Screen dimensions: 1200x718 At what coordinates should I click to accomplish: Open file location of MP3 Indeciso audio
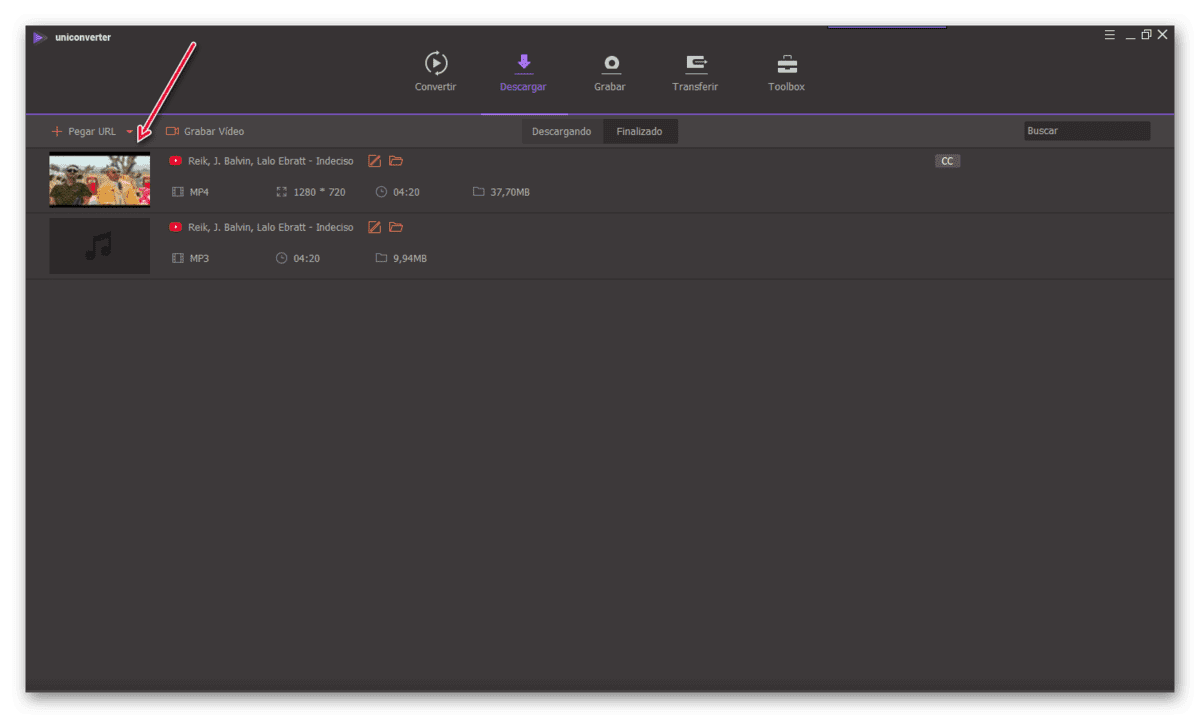396,227
